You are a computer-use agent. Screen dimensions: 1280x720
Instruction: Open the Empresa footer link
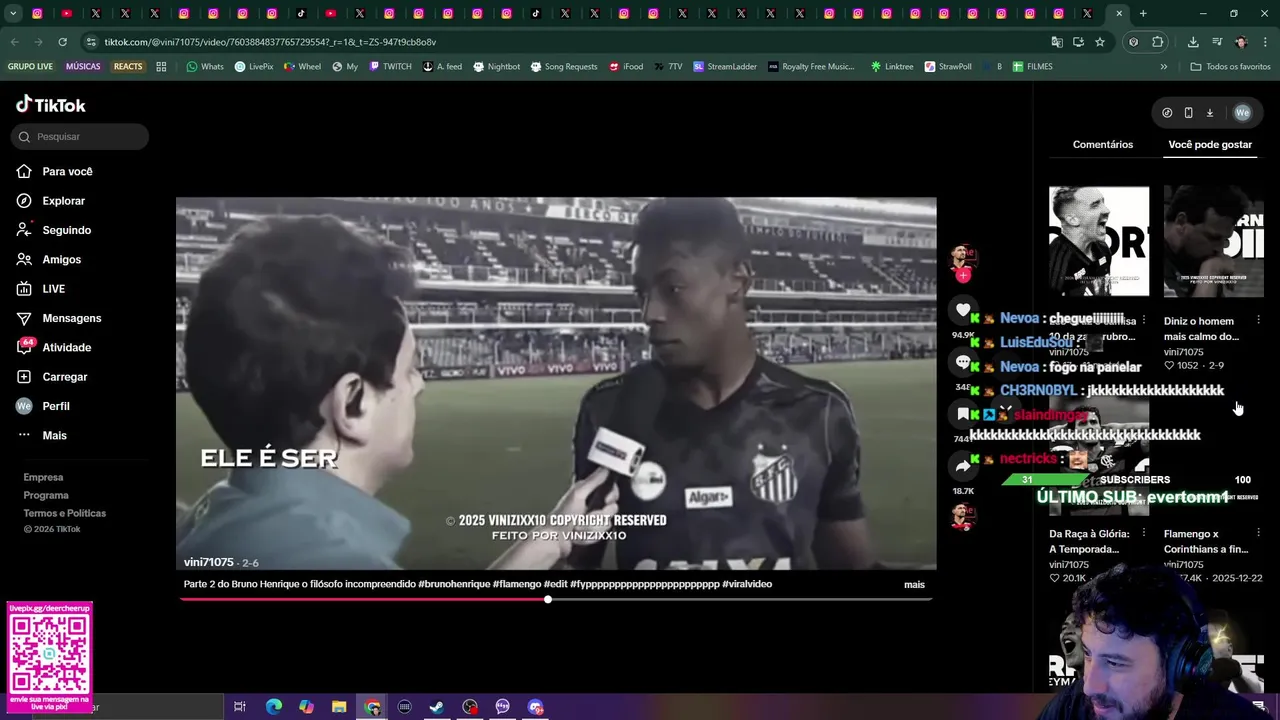click(43, 478)
